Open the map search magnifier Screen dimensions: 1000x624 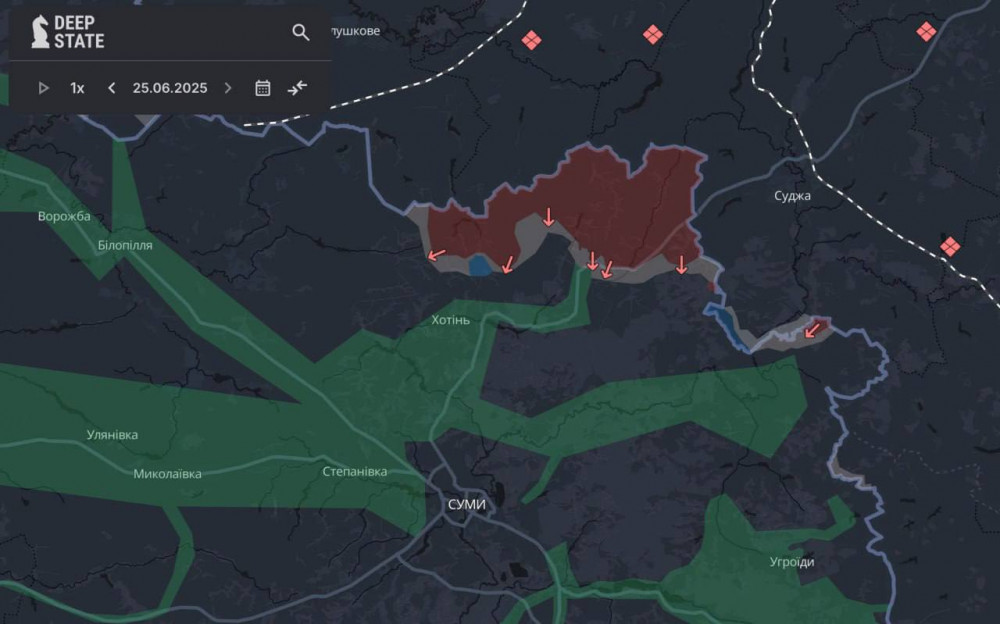coord(300,33)
